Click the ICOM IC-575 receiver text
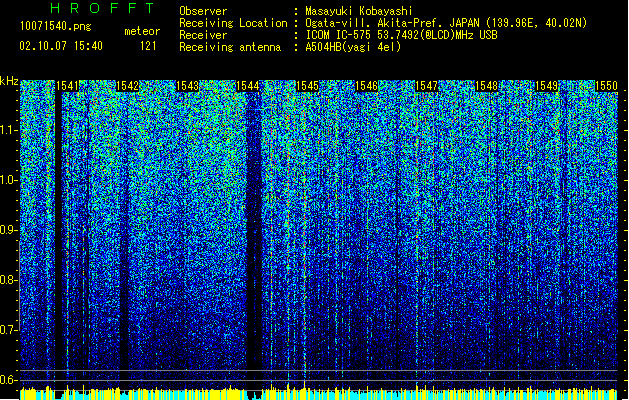Viewport: 629px width, 400px height. click(401, 35)
